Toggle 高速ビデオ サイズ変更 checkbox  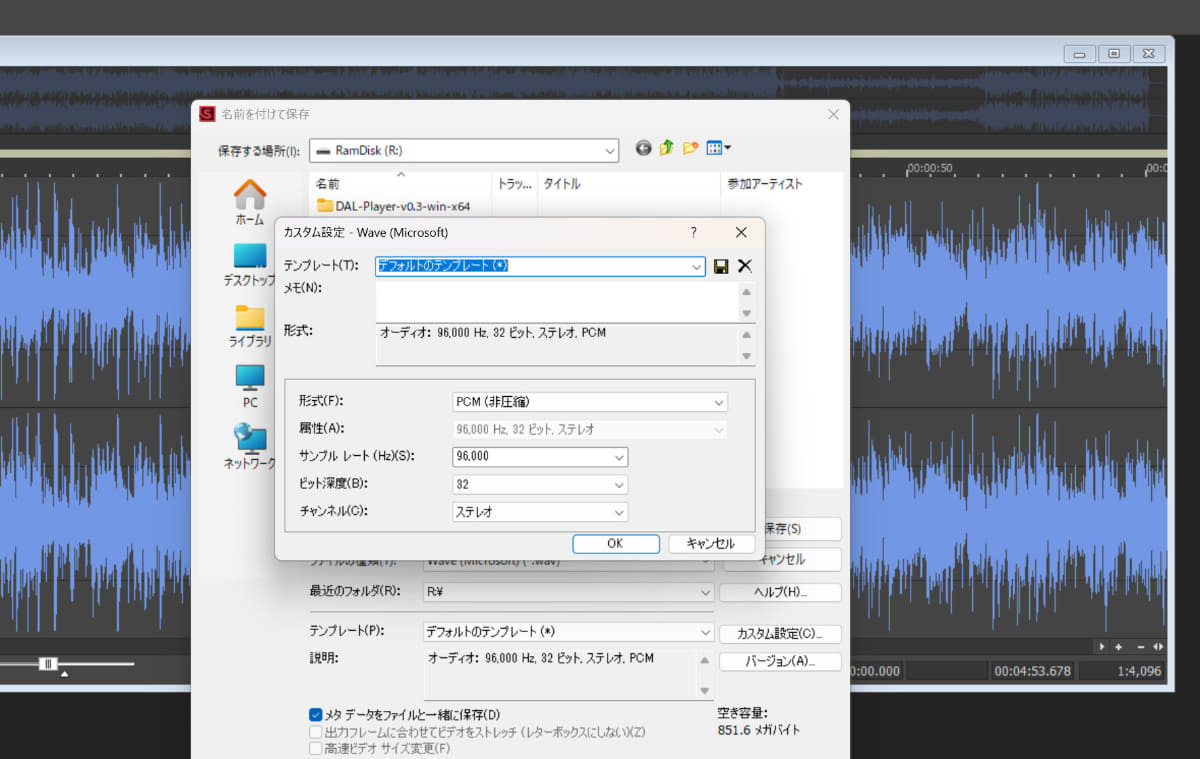(x=316, y=748)
